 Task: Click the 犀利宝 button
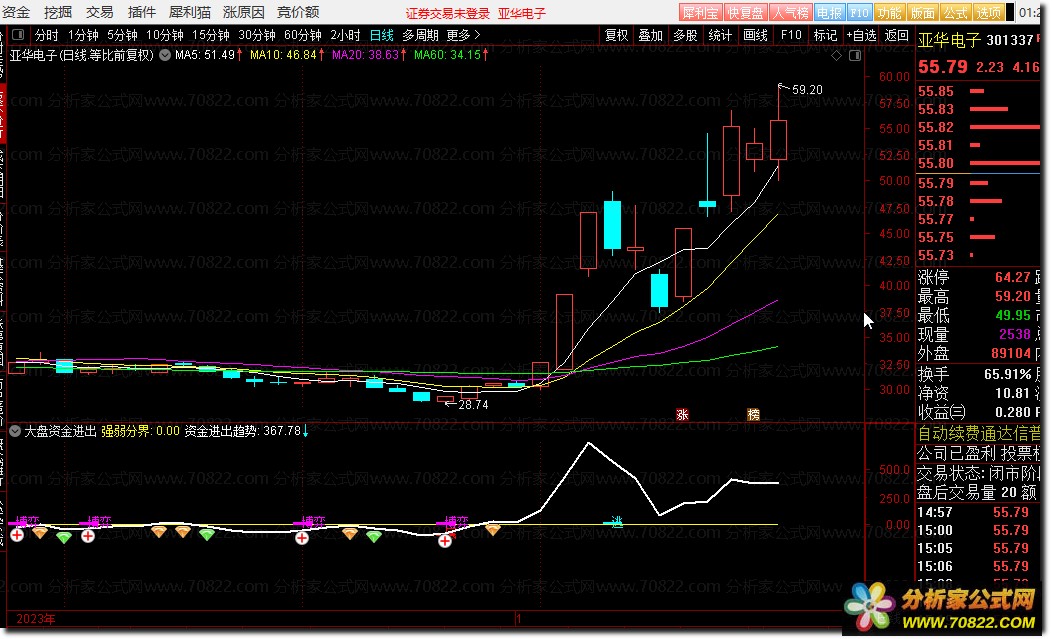coord(700,13)
